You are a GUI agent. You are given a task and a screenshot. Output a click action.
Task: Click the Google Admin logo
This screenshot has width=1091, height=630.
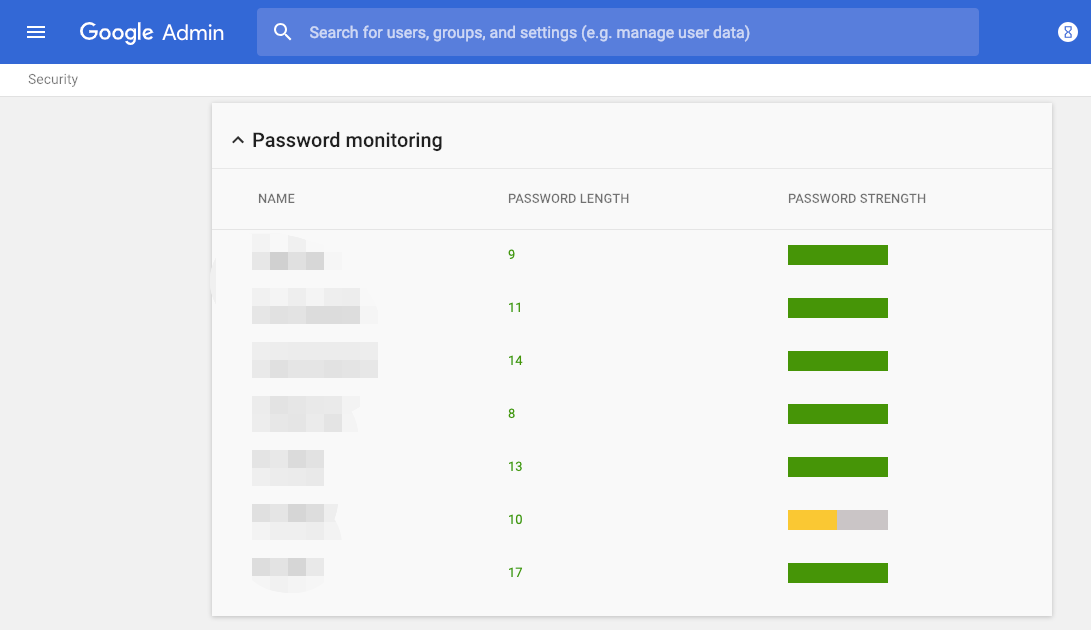click(152, 33)
